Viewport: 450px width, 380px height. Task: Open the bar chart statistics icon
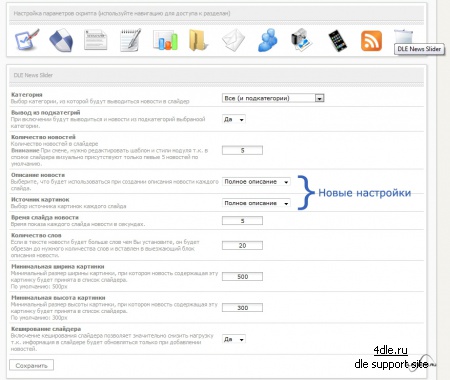[x=165, y=40]
